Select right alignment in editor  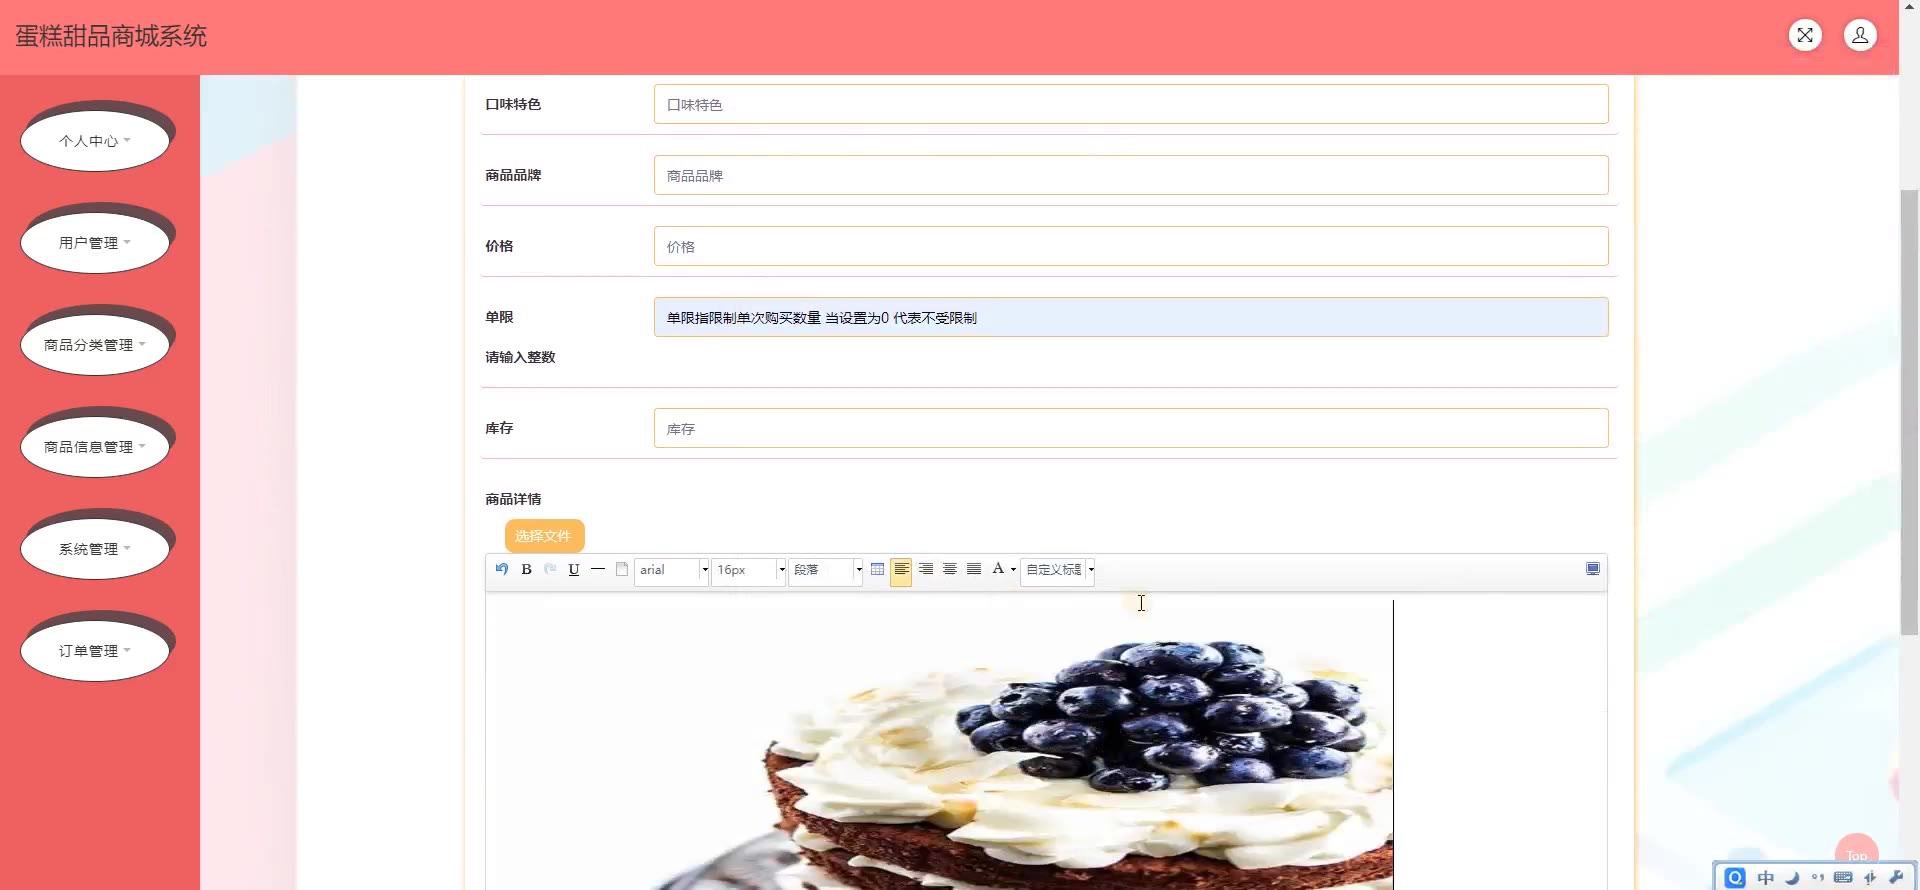pyautogui.click(x=926, y=569)
